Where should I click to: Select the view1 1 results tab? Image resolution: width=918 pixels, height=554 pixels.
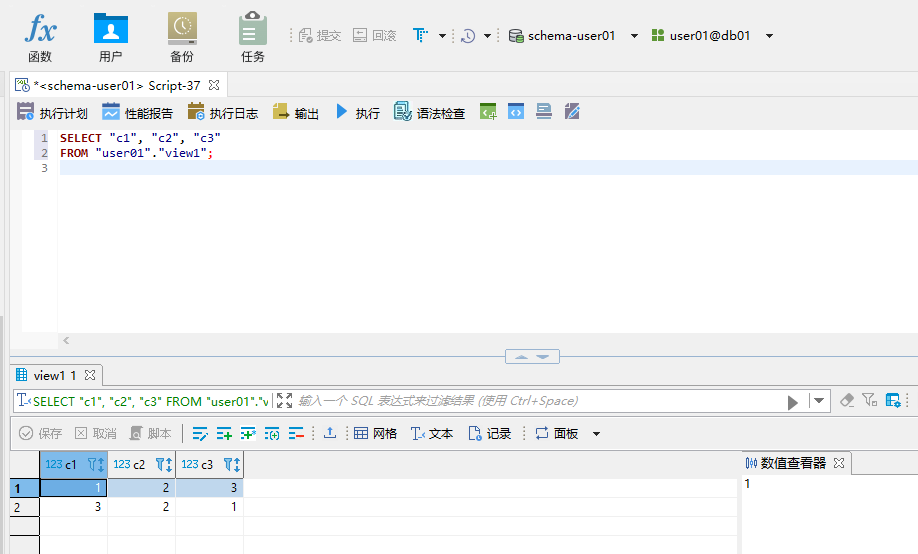52,376
